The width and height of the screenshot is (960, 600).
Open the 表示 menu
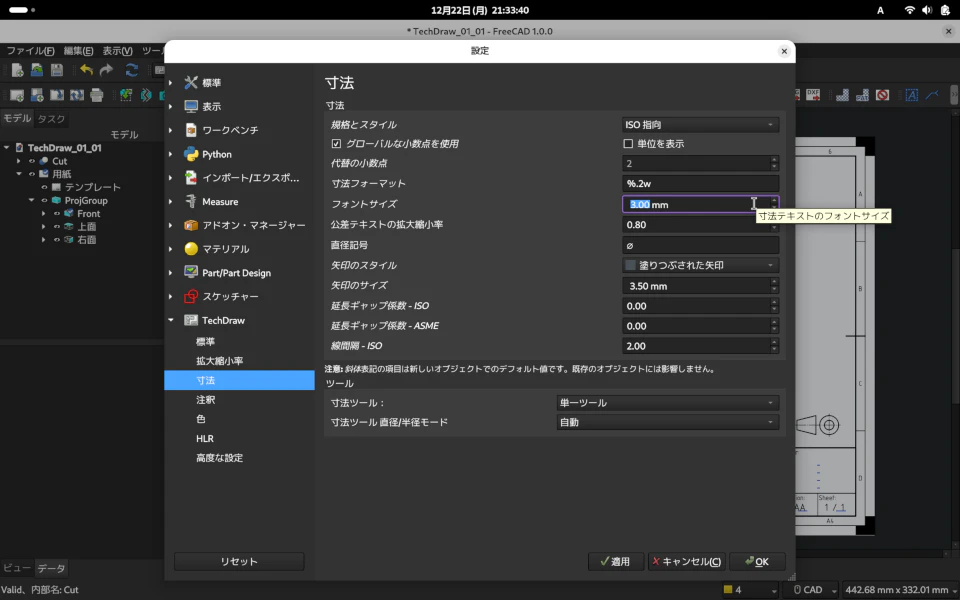pos(117,51)
